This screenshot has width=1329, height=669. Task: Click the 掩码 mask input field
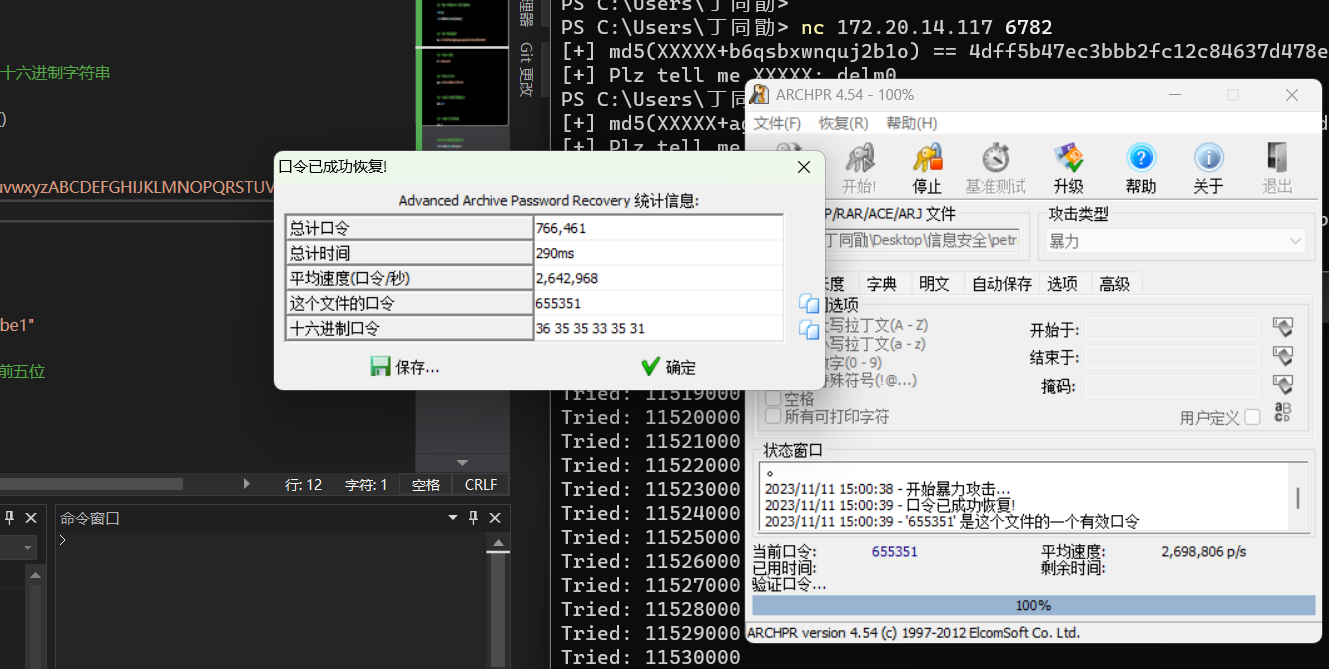point(1172,386)
